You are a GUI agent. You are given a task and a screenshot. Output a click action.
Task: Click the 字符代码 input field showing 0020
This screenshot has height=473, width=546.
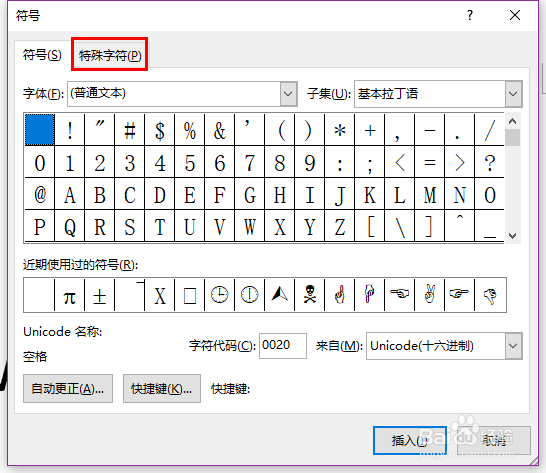coord(283,346)
